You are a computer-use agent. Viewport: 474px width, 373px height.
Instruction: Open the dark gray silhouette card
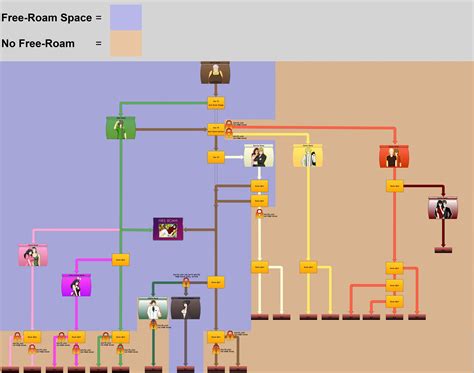186,308
